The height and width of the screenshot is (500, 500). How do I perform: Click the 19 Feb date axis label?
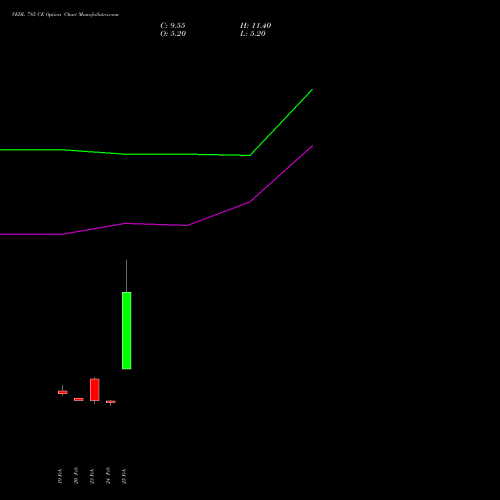coord(60,476)
